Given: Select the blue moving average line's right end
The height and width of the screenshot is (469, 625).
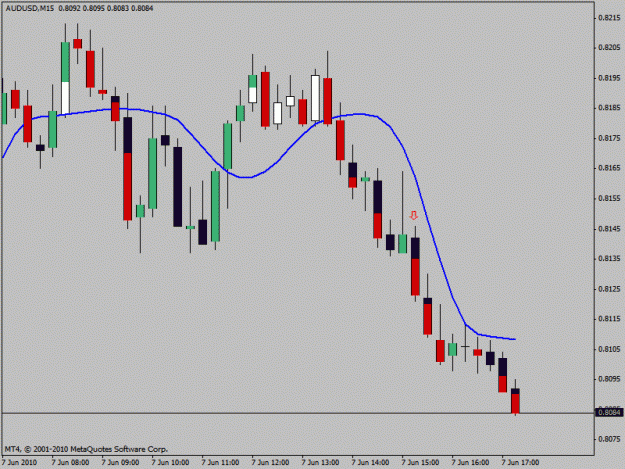Looking at the screenshot, I should (515, 339).
